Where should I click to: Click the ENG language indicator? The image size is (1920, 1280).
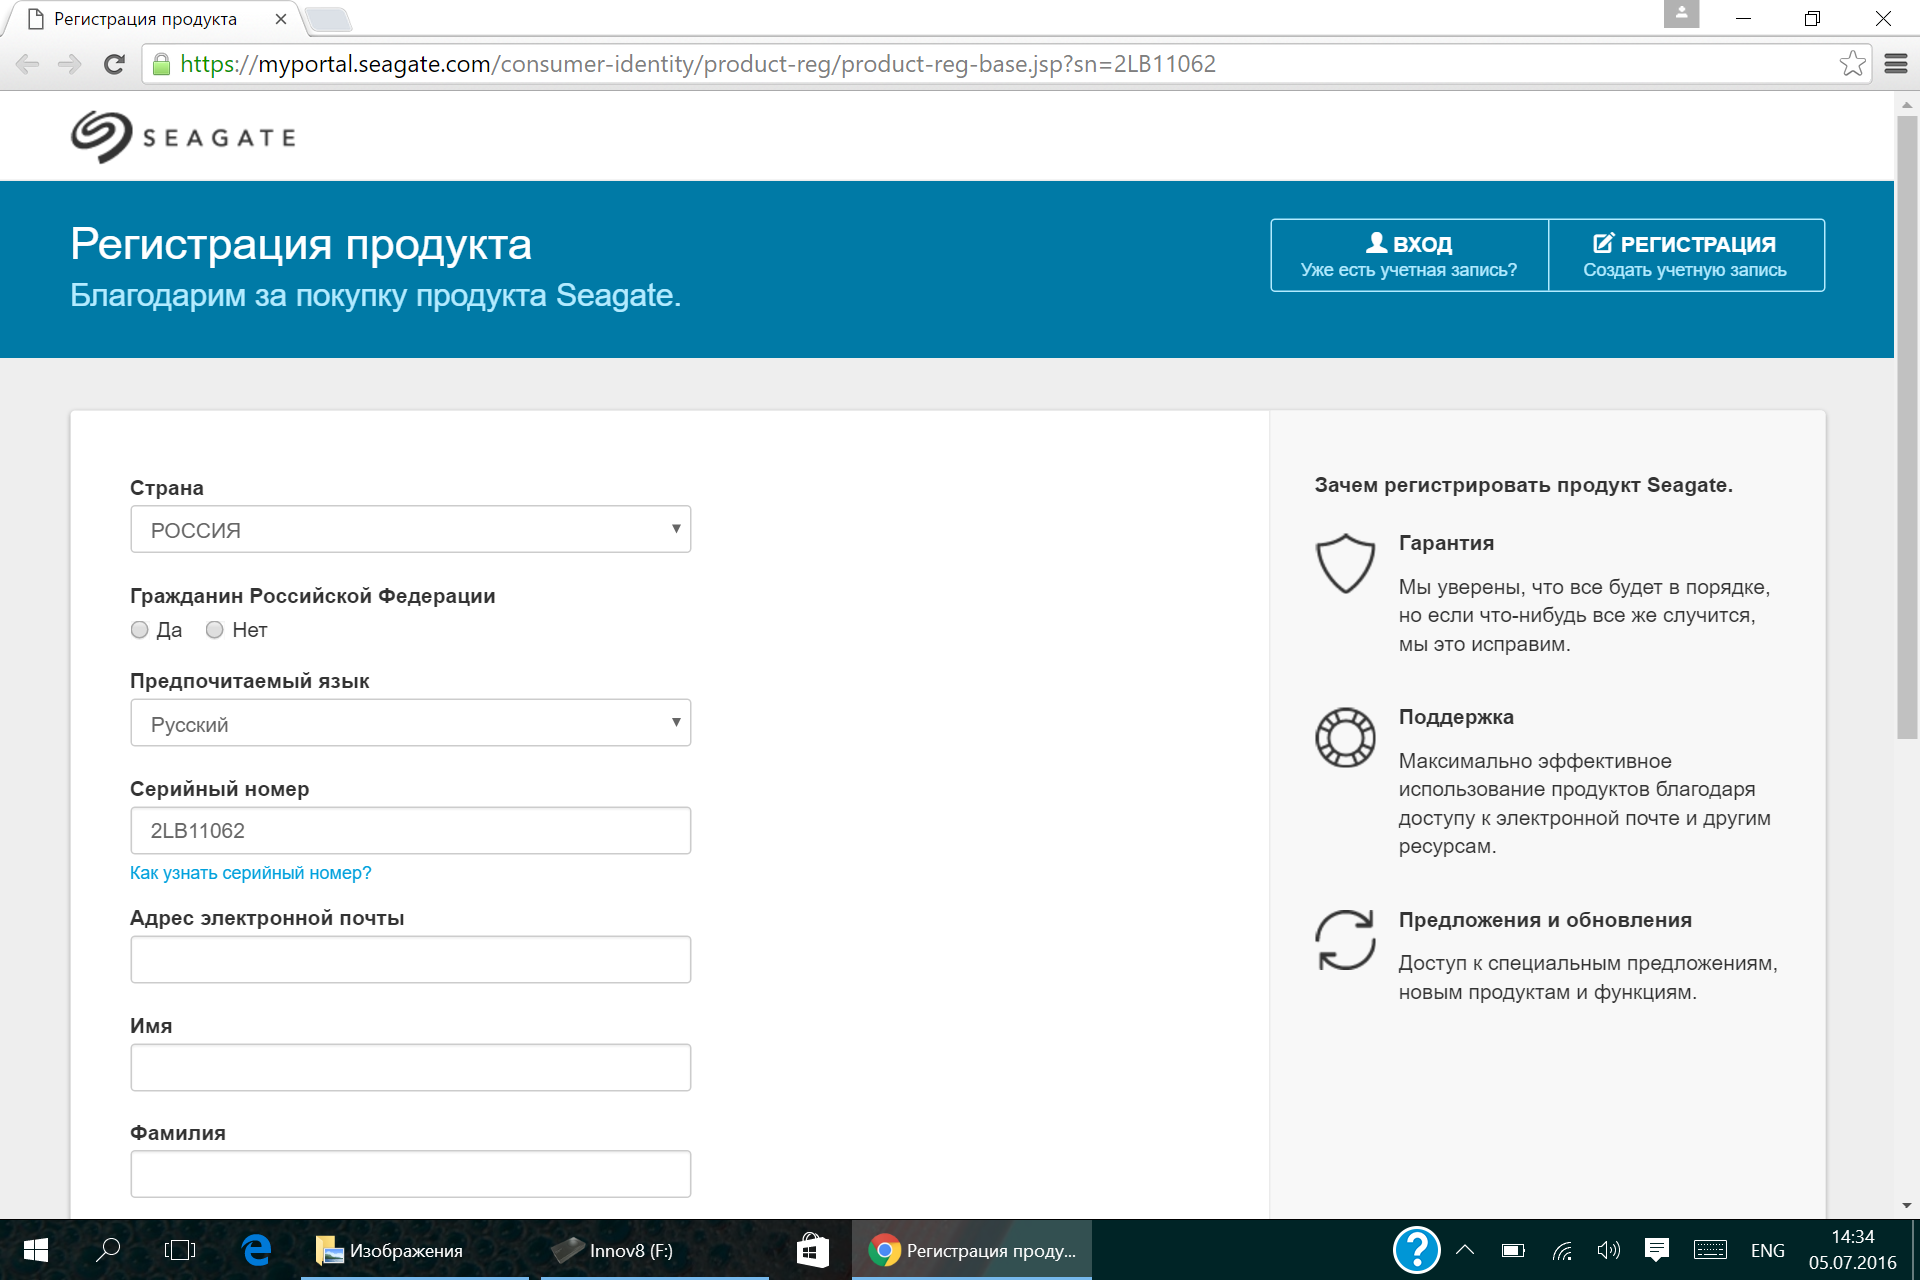click(x=1767, y=1250)
